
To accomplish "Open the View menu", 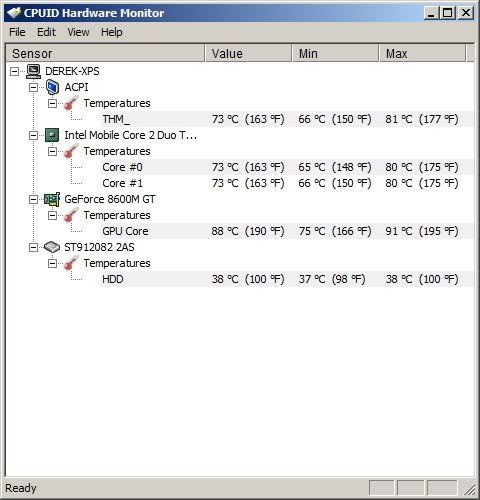I will [x=78, y=32].
